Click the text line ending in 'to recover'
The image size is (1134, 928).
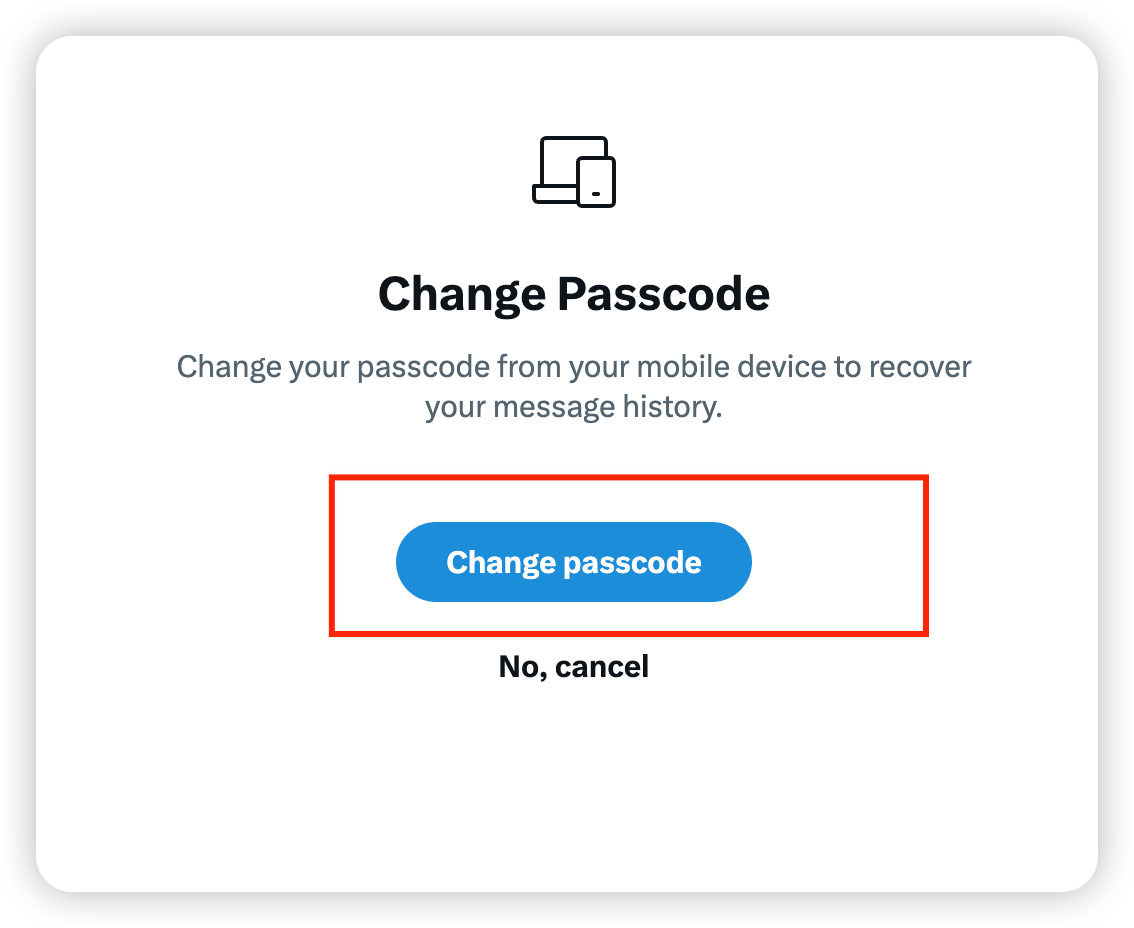(573, 366)
